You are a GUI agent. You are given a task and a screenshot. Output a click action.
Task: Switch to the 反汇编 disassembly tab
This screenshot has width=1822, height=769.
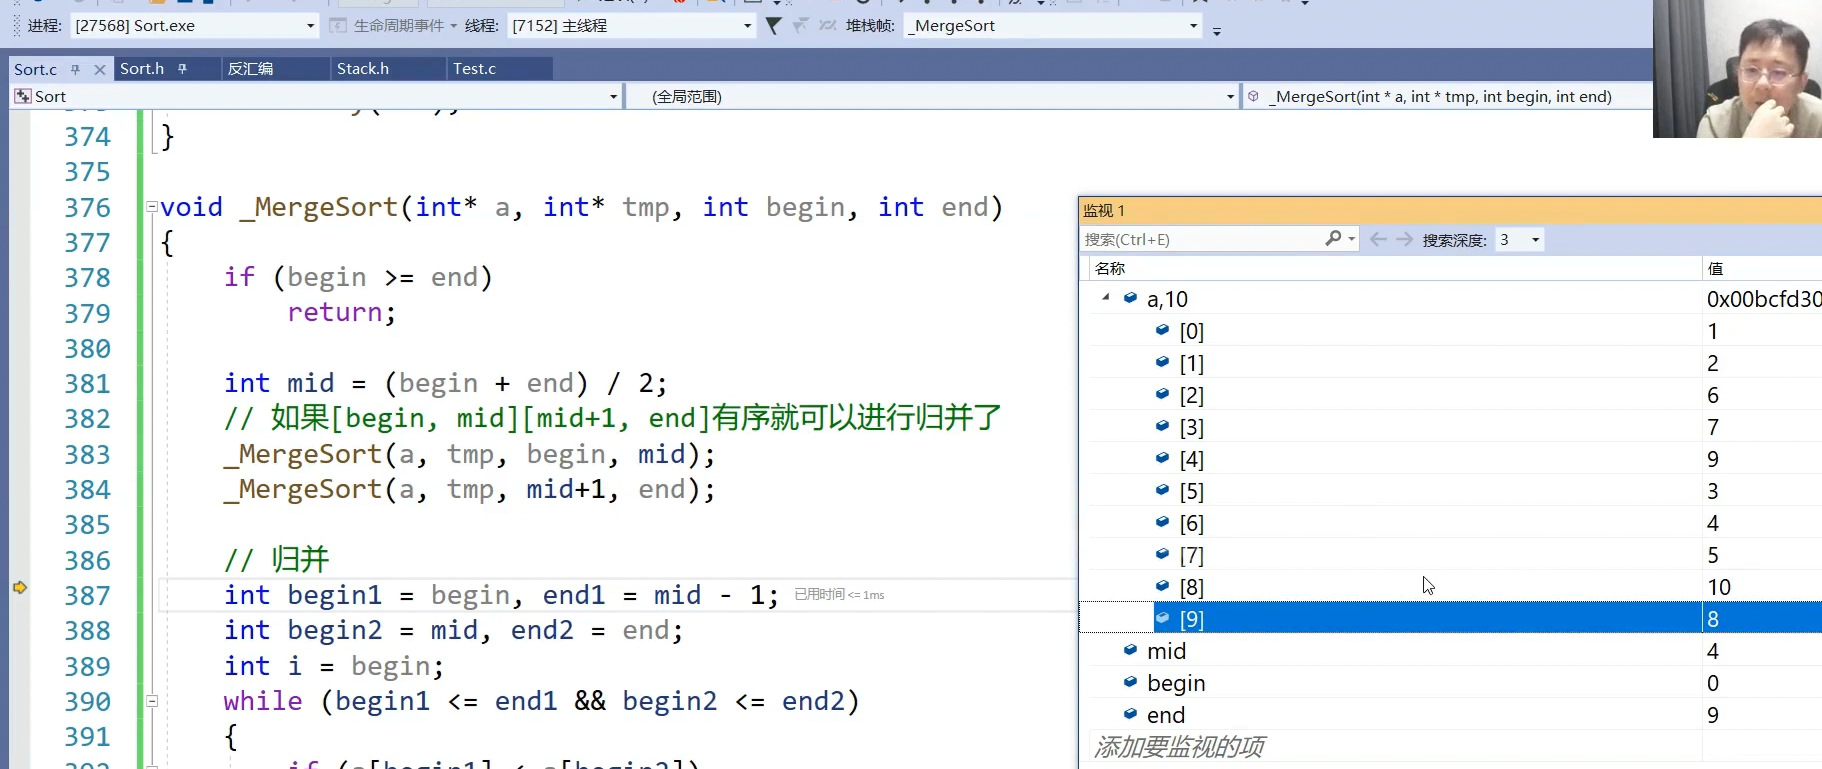pos(250,68)
